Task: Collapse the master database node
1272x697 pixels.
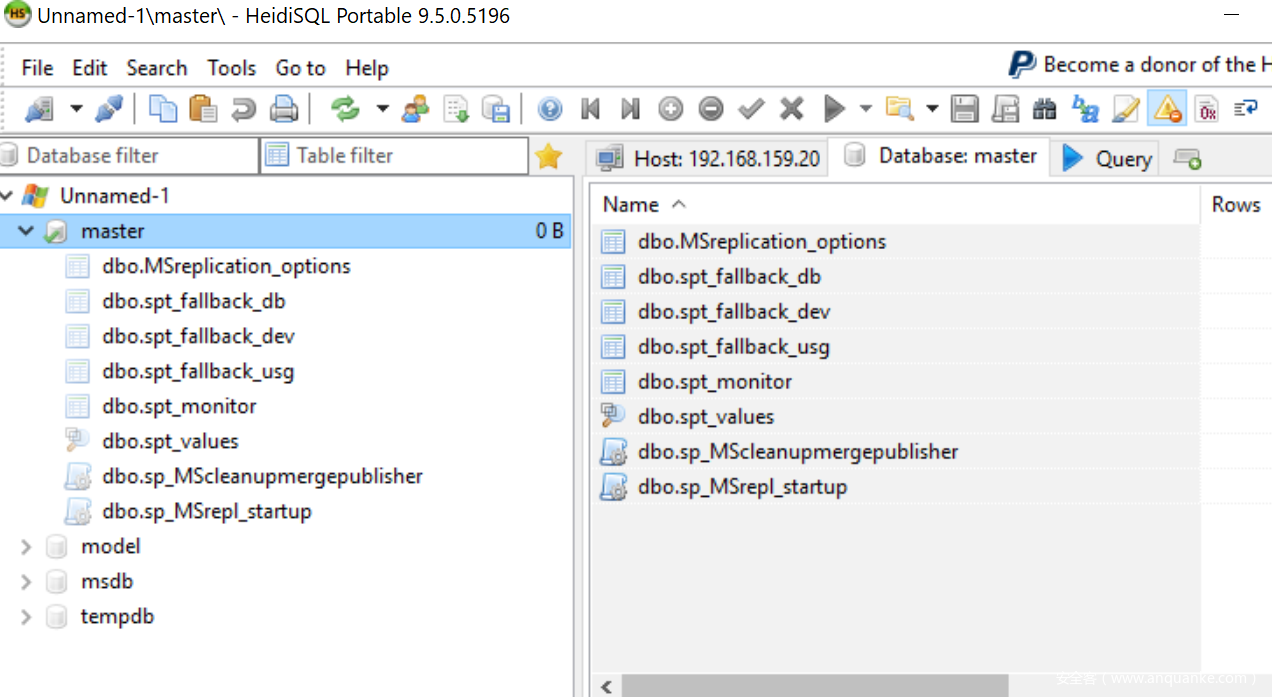Action: [x=27, y=231]
